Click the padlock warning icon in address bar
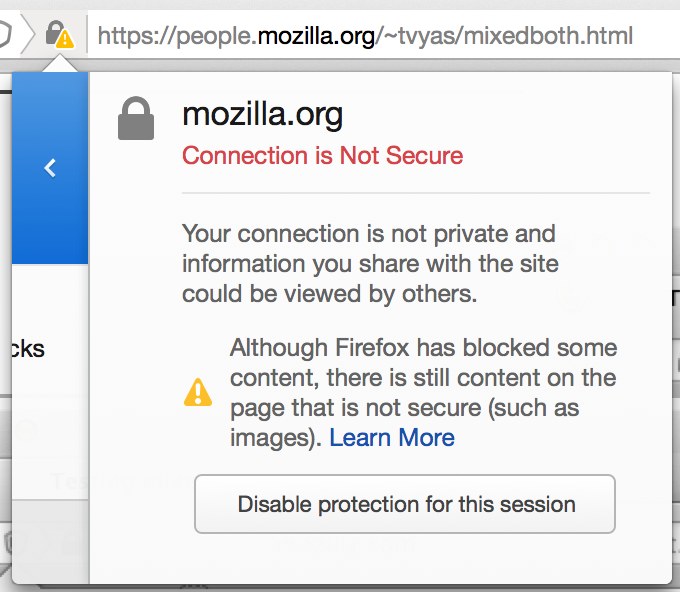This screenshot has height=592, width=680. click(x=59, y=34)
